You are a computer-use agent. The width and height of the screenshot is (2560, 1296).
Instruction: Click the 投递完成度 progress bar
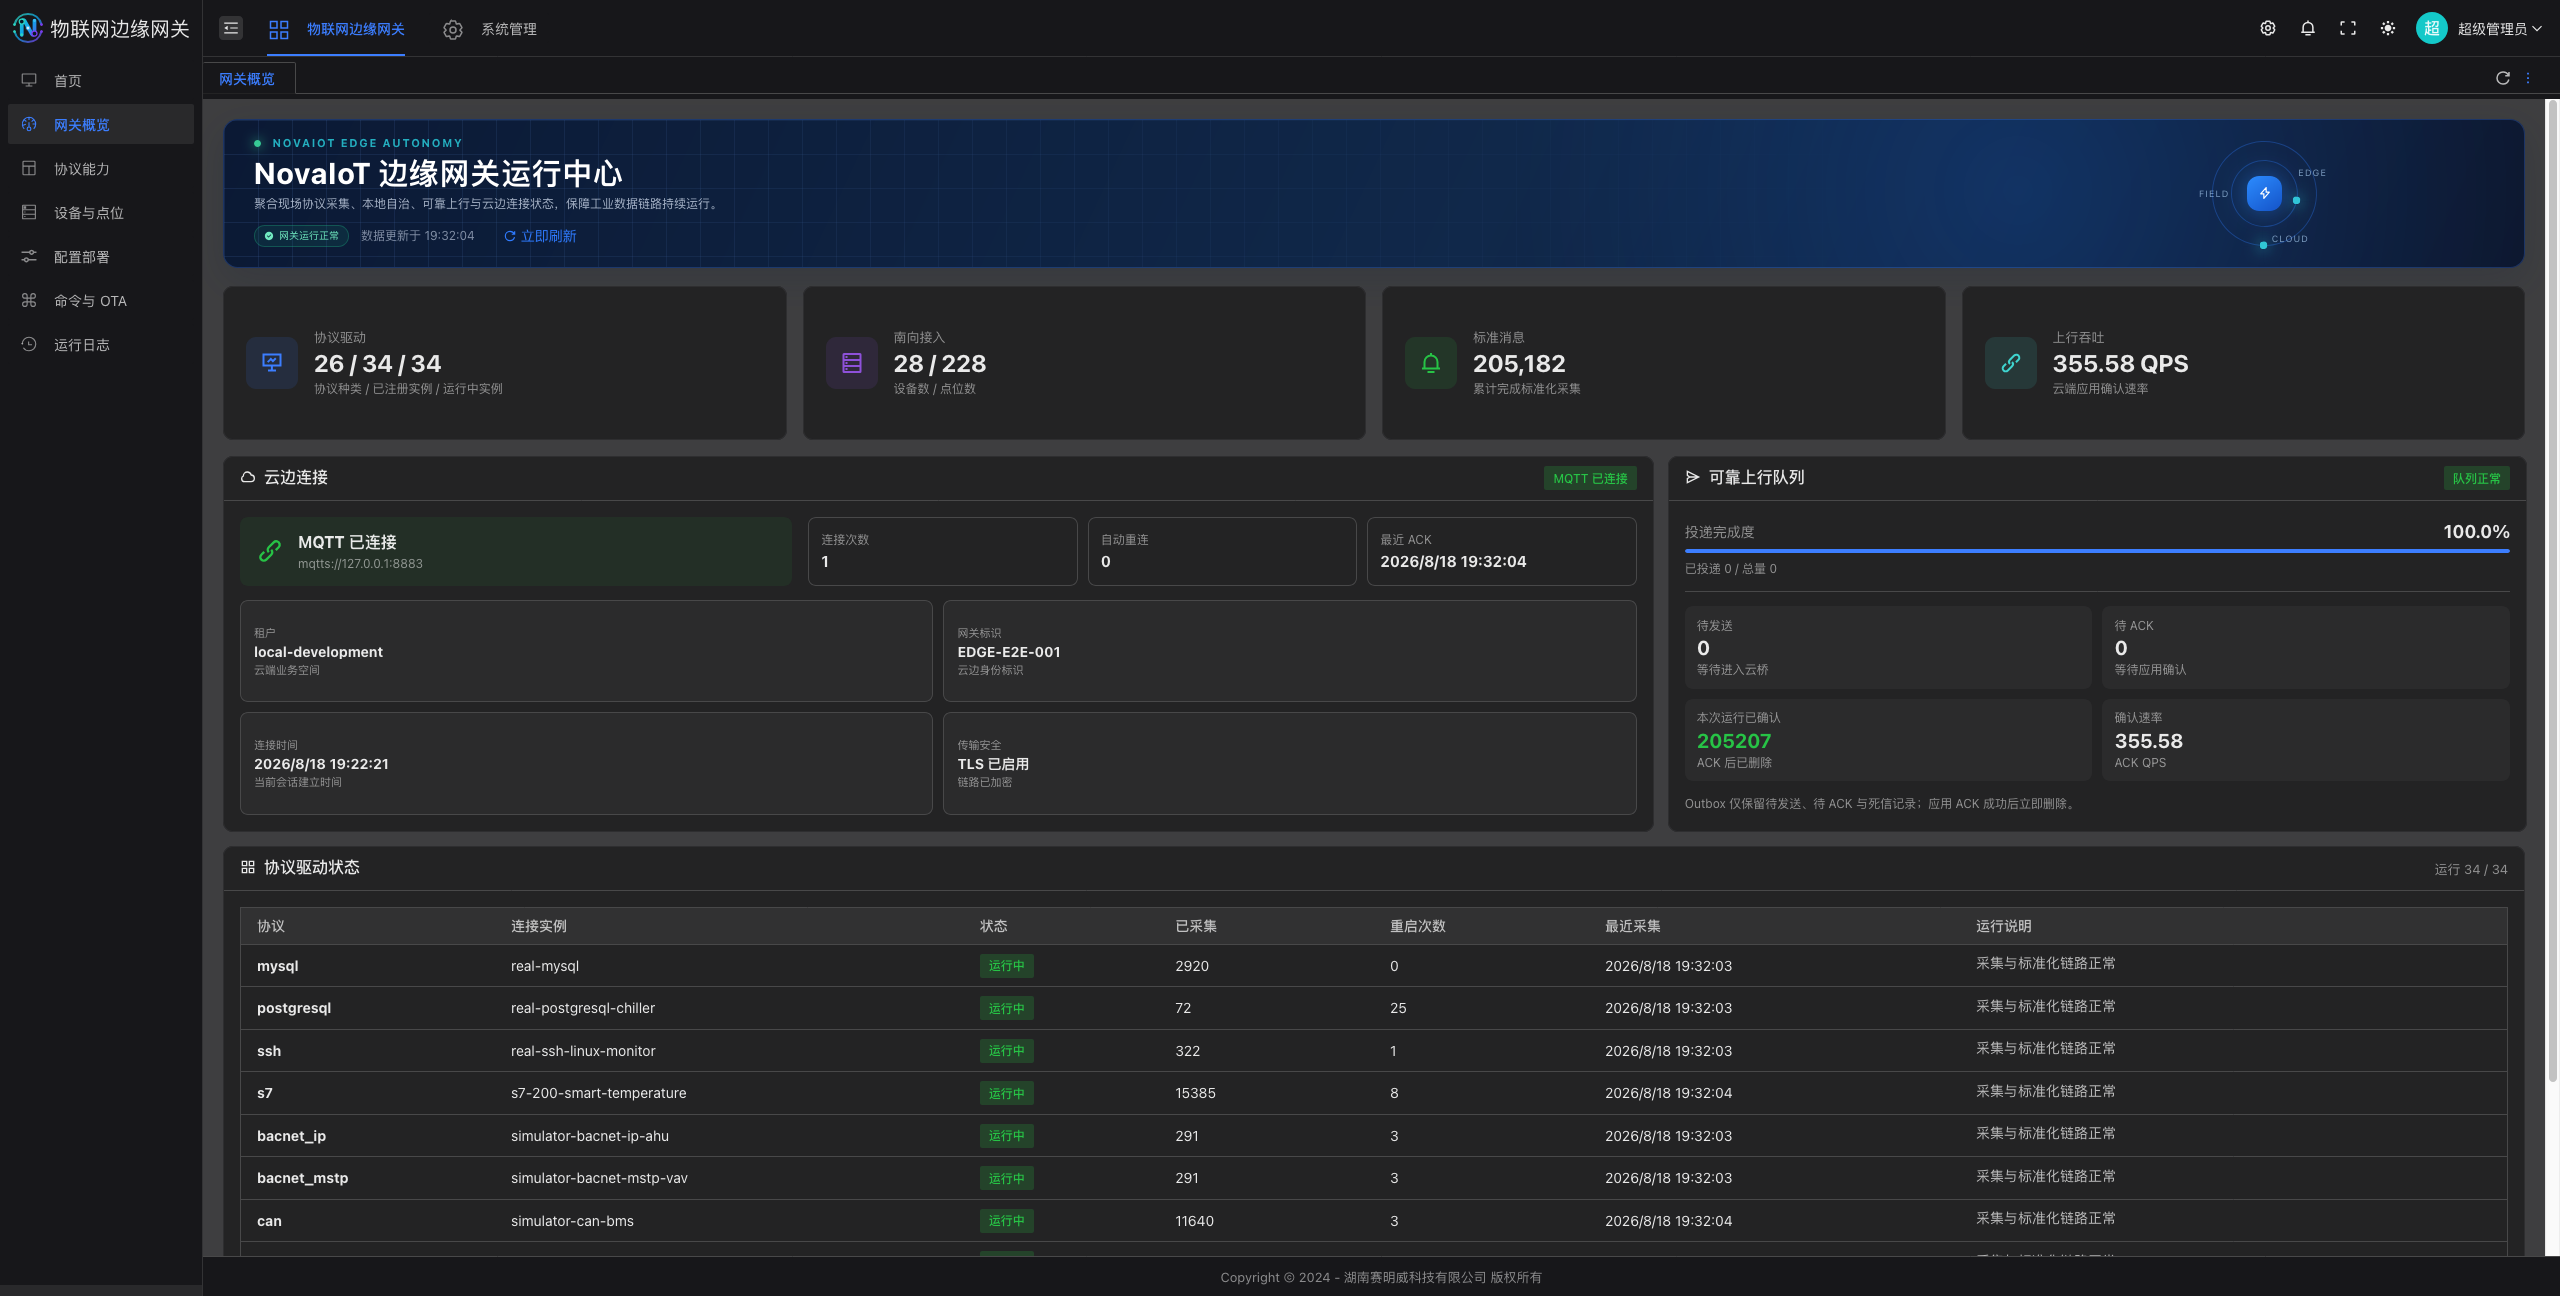(2097, 550)
